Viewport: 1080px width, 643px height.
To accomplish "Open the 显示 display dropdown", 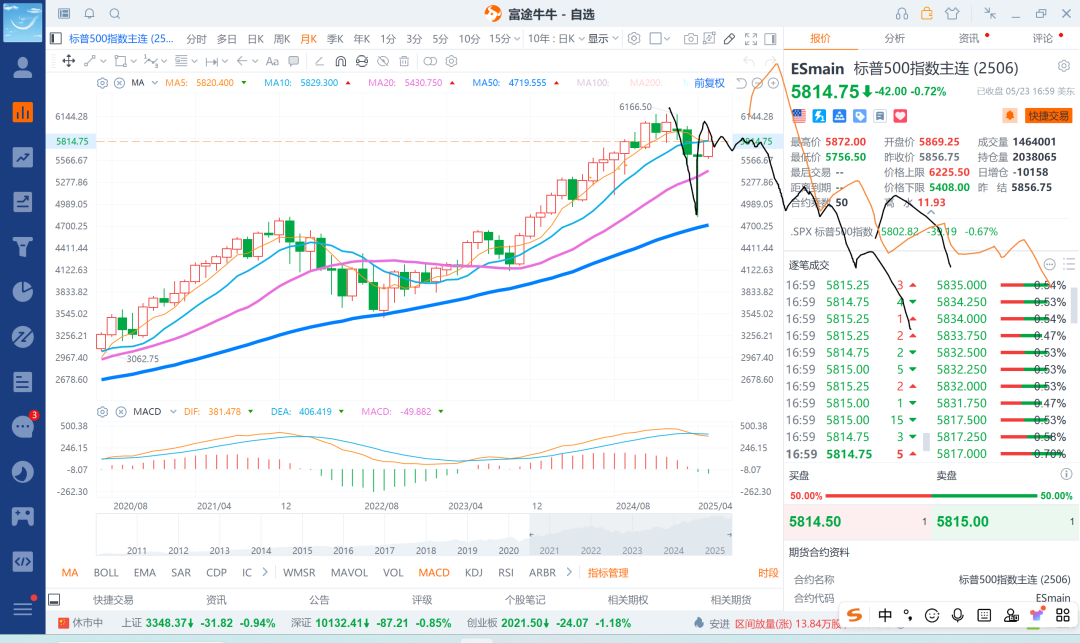I will tap(603, 39).
